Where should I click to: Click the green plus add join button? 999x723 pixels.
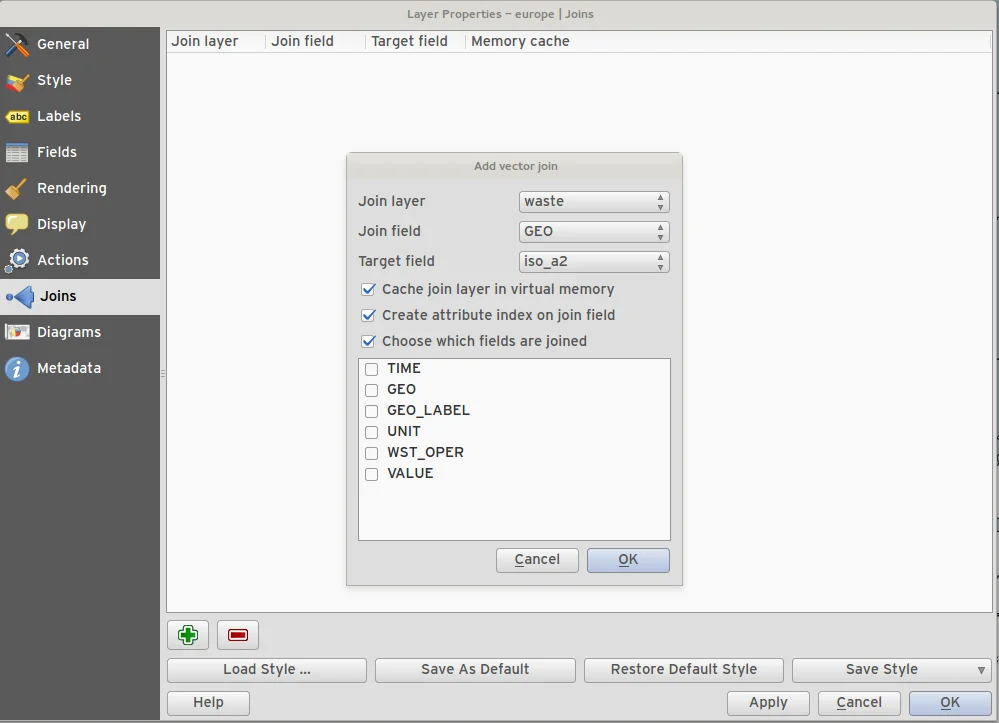click(x=188, y=635)
